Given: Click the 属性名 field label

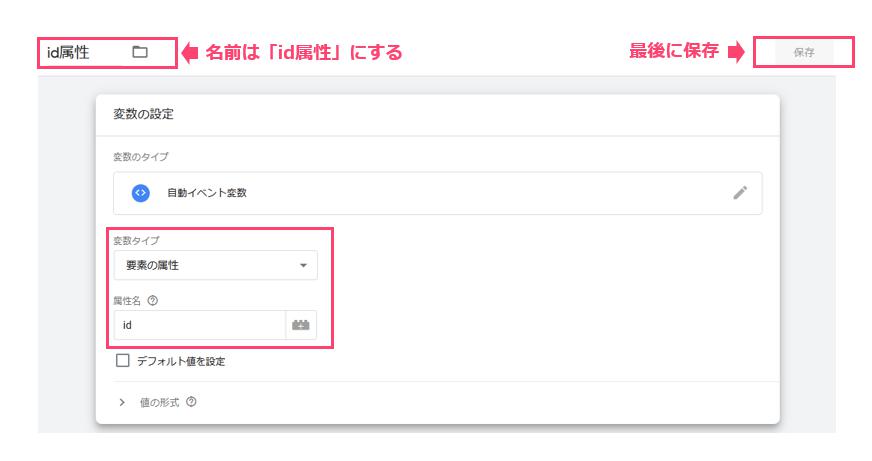Looking at the screenshot, I should pos(127,301).
